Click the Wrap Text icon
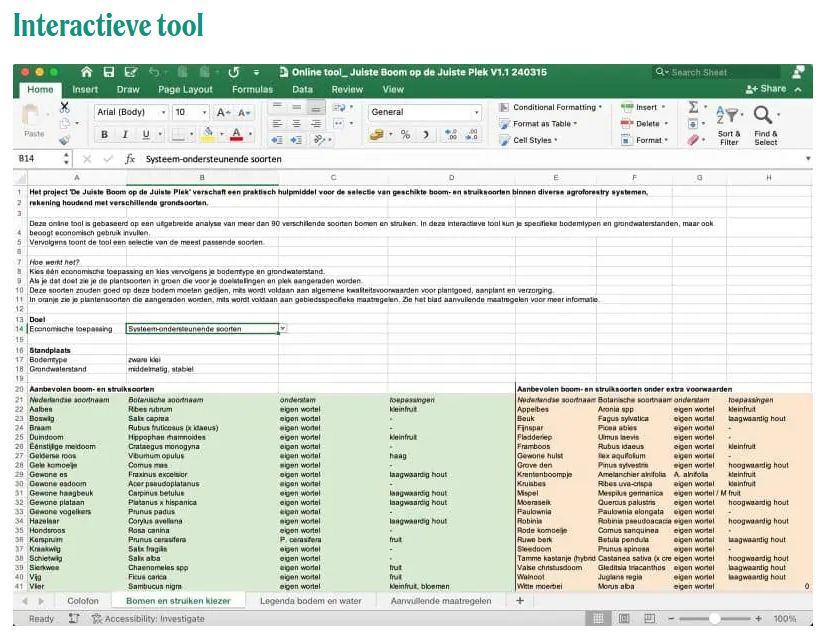 click(338, 107)
